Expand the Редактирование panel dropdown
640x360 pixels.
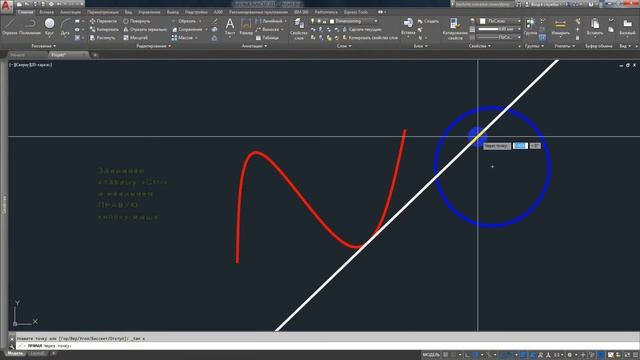[x=153, y=46]
